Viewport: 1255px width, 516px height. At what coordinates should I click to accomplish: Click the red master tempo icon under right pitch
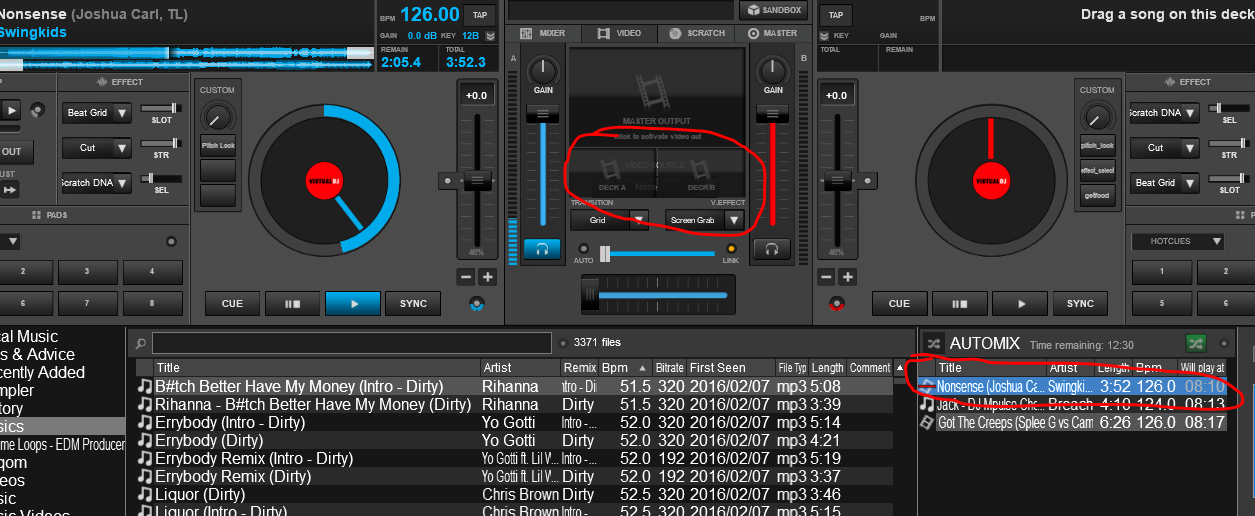(x=836, y=302)
